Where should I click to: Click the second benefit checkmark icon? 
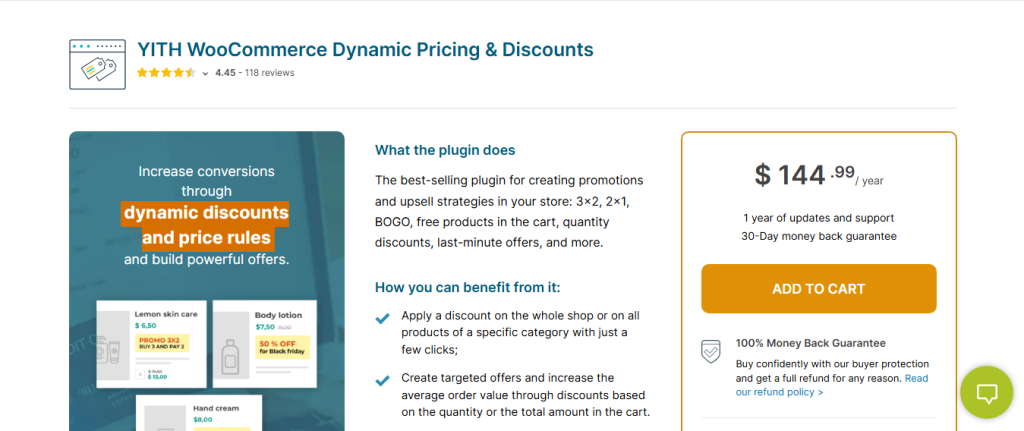[382, 381]
